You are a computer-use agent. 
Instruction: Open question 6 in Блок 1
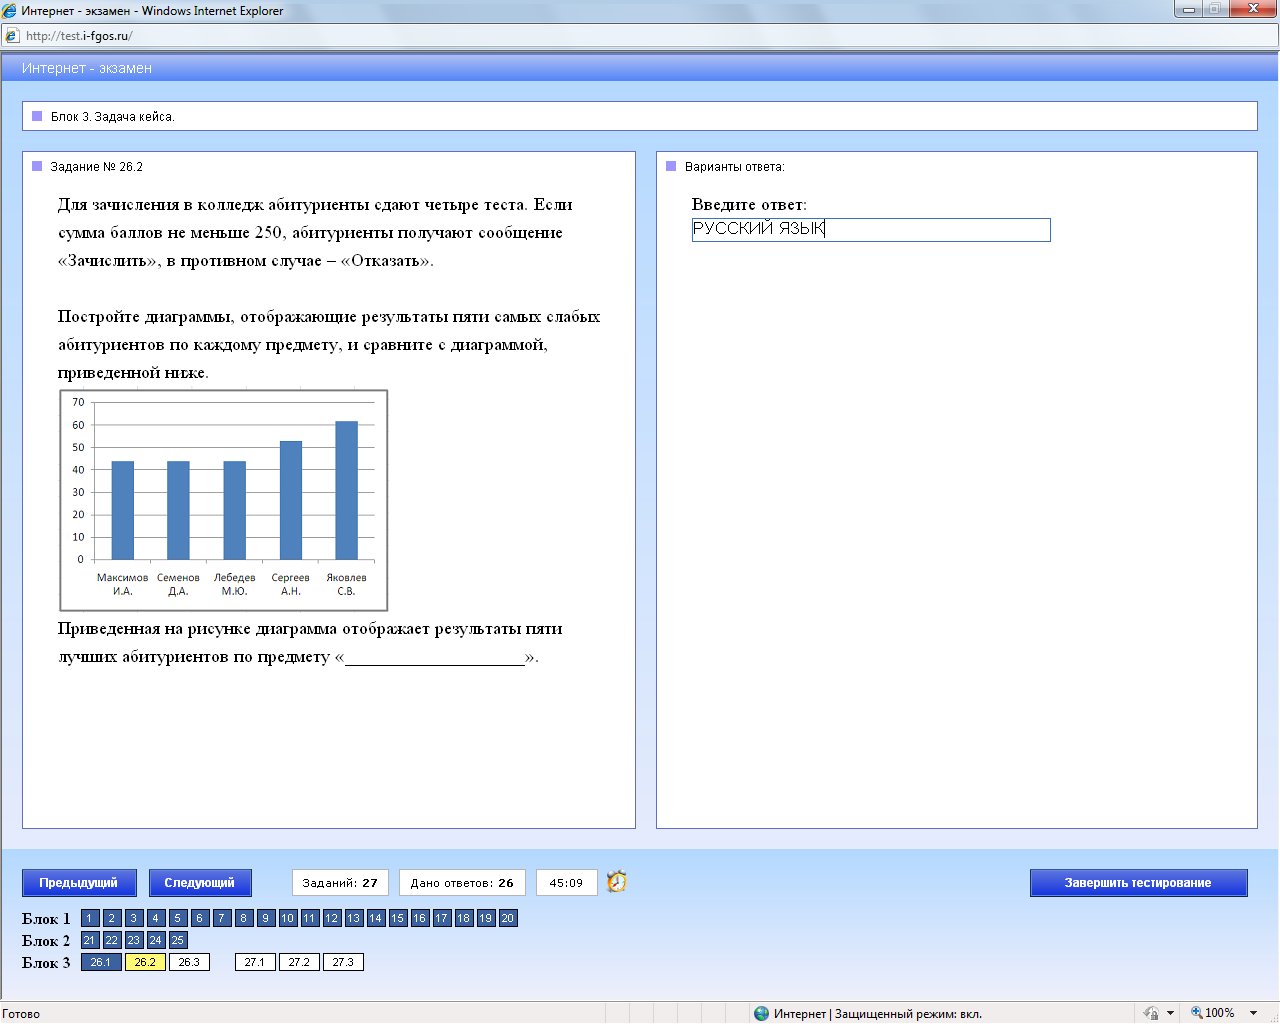199,918
